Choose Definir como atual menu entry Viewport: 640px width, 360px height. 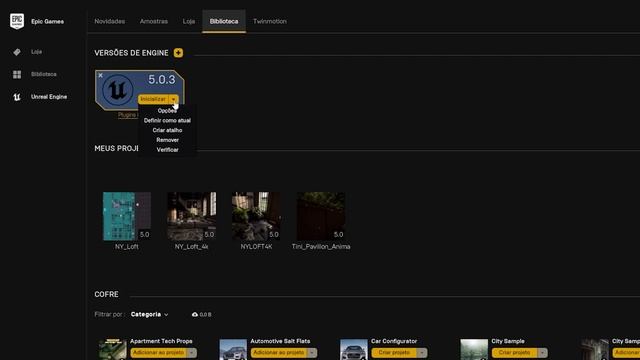click(167, 120)
